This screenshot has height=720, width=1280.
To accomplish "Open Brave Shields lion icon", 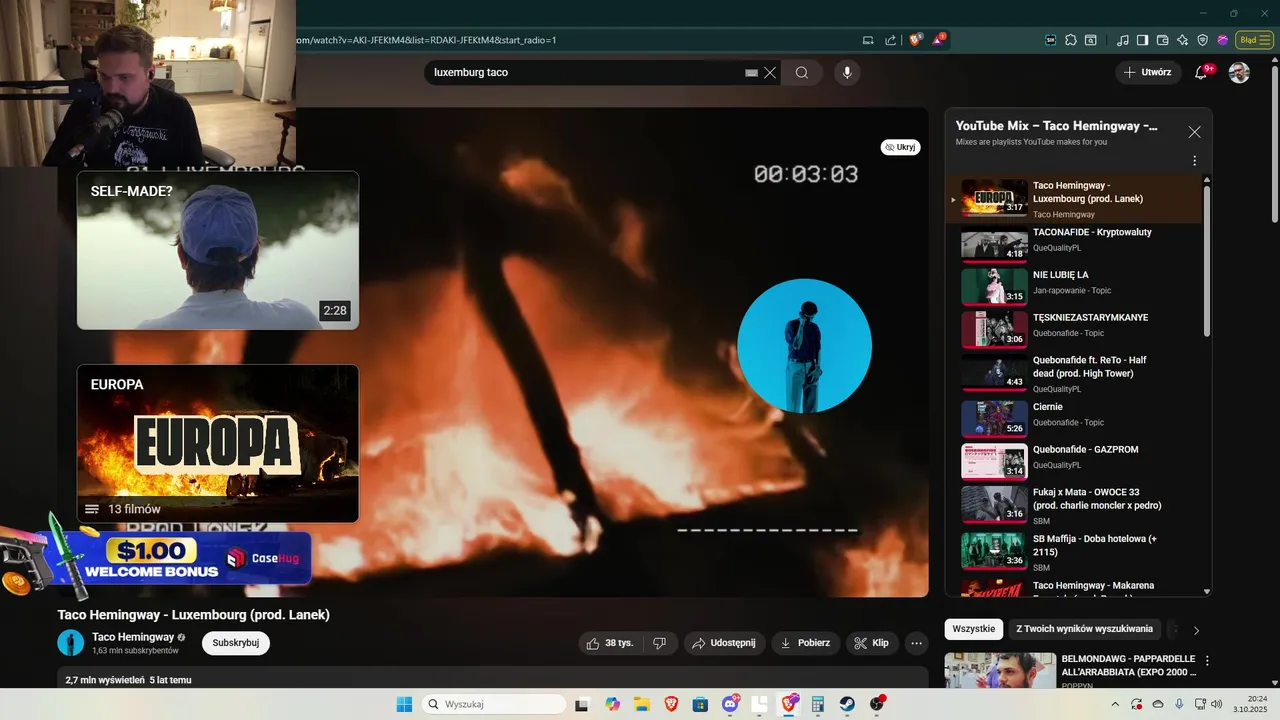I will (x=915, y=40).
